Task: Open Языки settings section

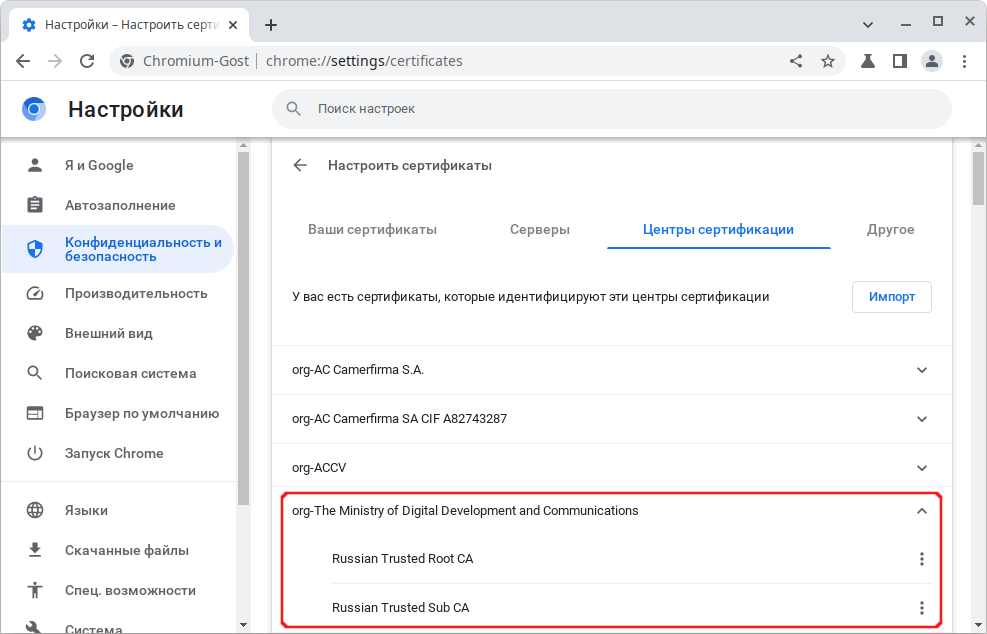Action: [x=118, y=510]
